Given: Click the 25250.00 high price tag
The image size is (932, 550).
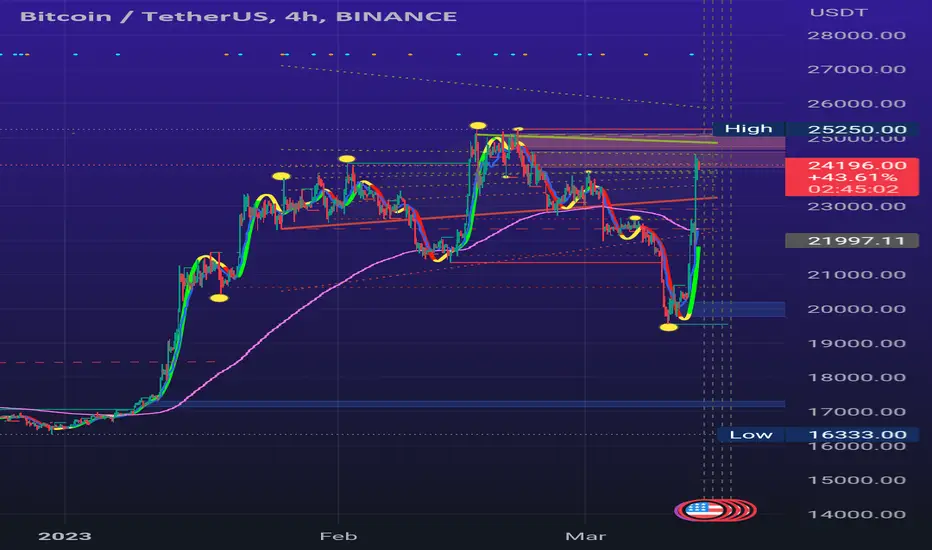Looking at the screenshot, I should click(x=857, y=130).
